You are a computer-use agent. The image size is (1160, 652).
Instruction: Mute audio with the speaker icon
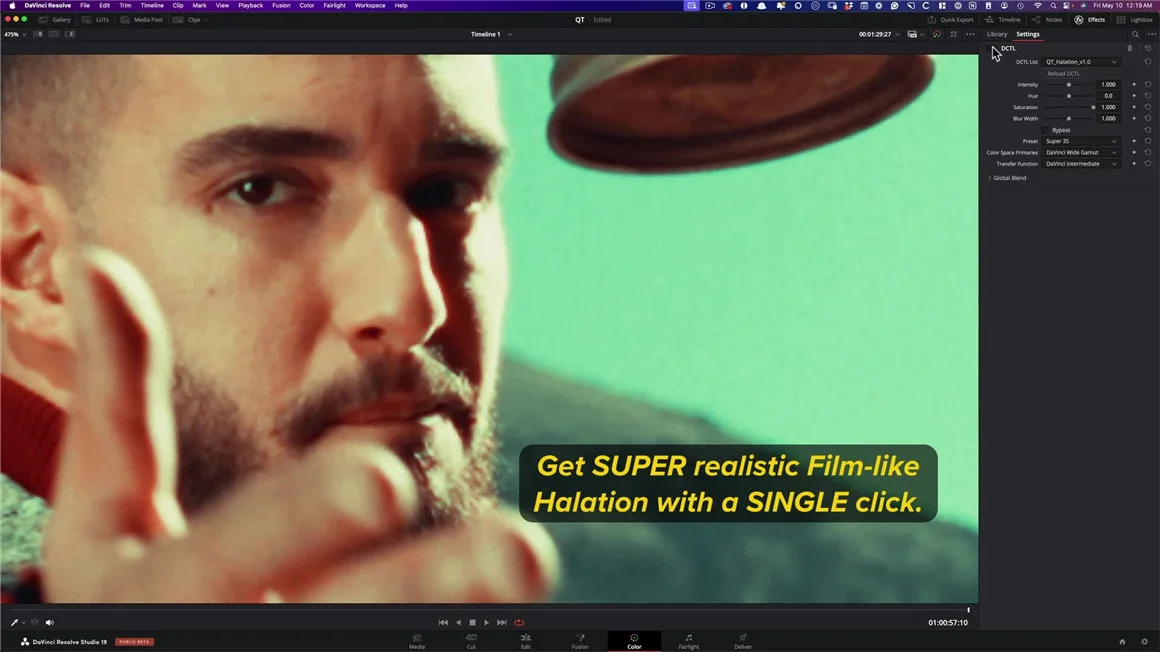tap(48, 622)
